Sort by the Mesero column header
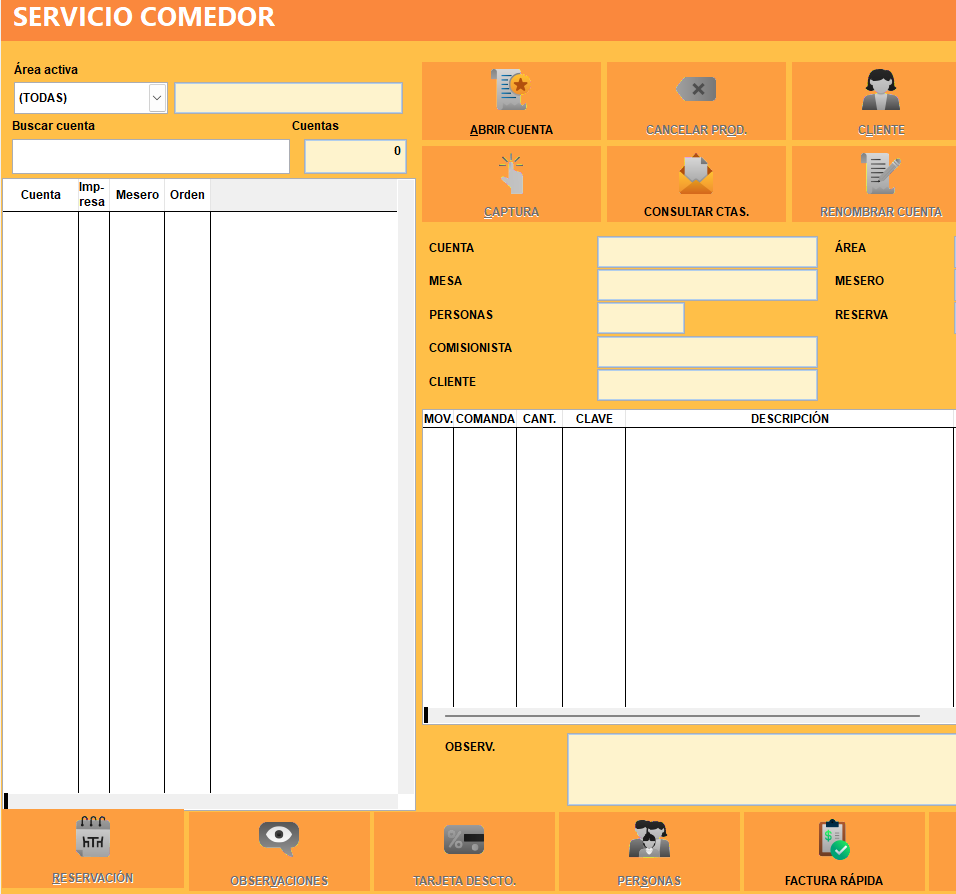Image resolution: width=956 pixels, height=894 pixels. coord(137,195)
